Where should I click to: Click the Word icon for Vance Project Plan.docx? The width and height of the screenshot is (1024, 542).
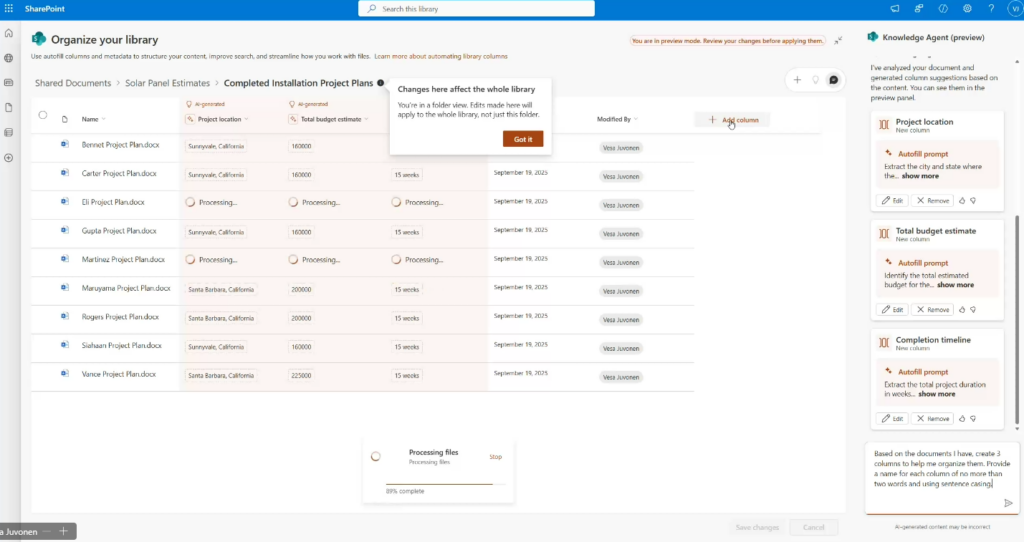tap(65, 374)
